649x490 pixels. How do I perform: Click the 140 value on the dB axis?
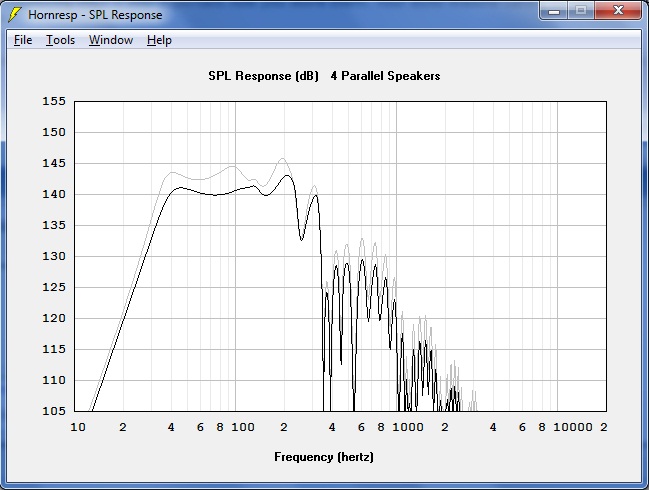[x=54, y=194]
